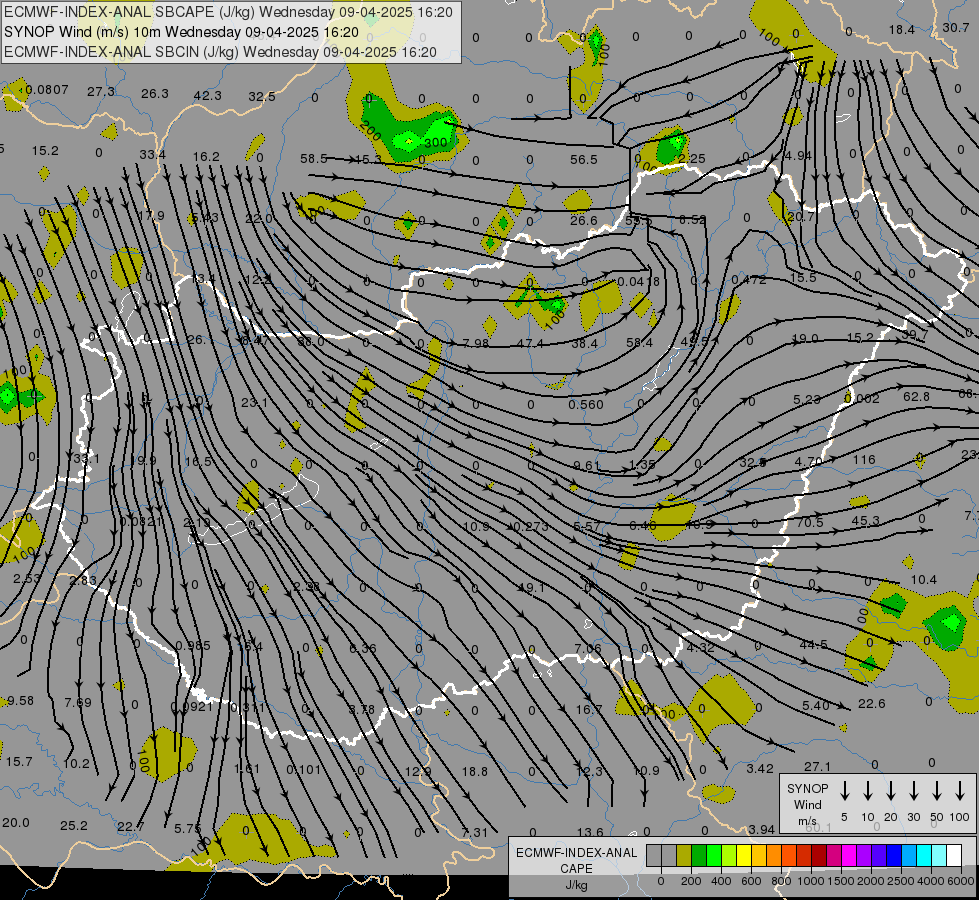Click the map value 18.4
Viewport: 979px width, 900px height.
click(902, 30)
